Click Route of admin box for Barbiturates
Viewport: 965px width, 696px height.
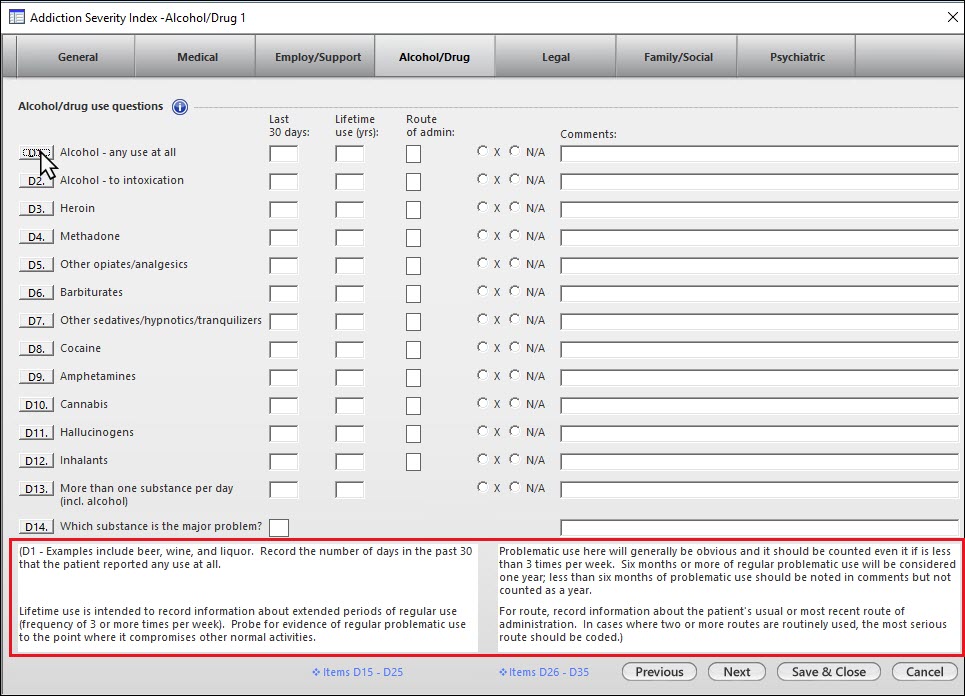click(413, 294)
